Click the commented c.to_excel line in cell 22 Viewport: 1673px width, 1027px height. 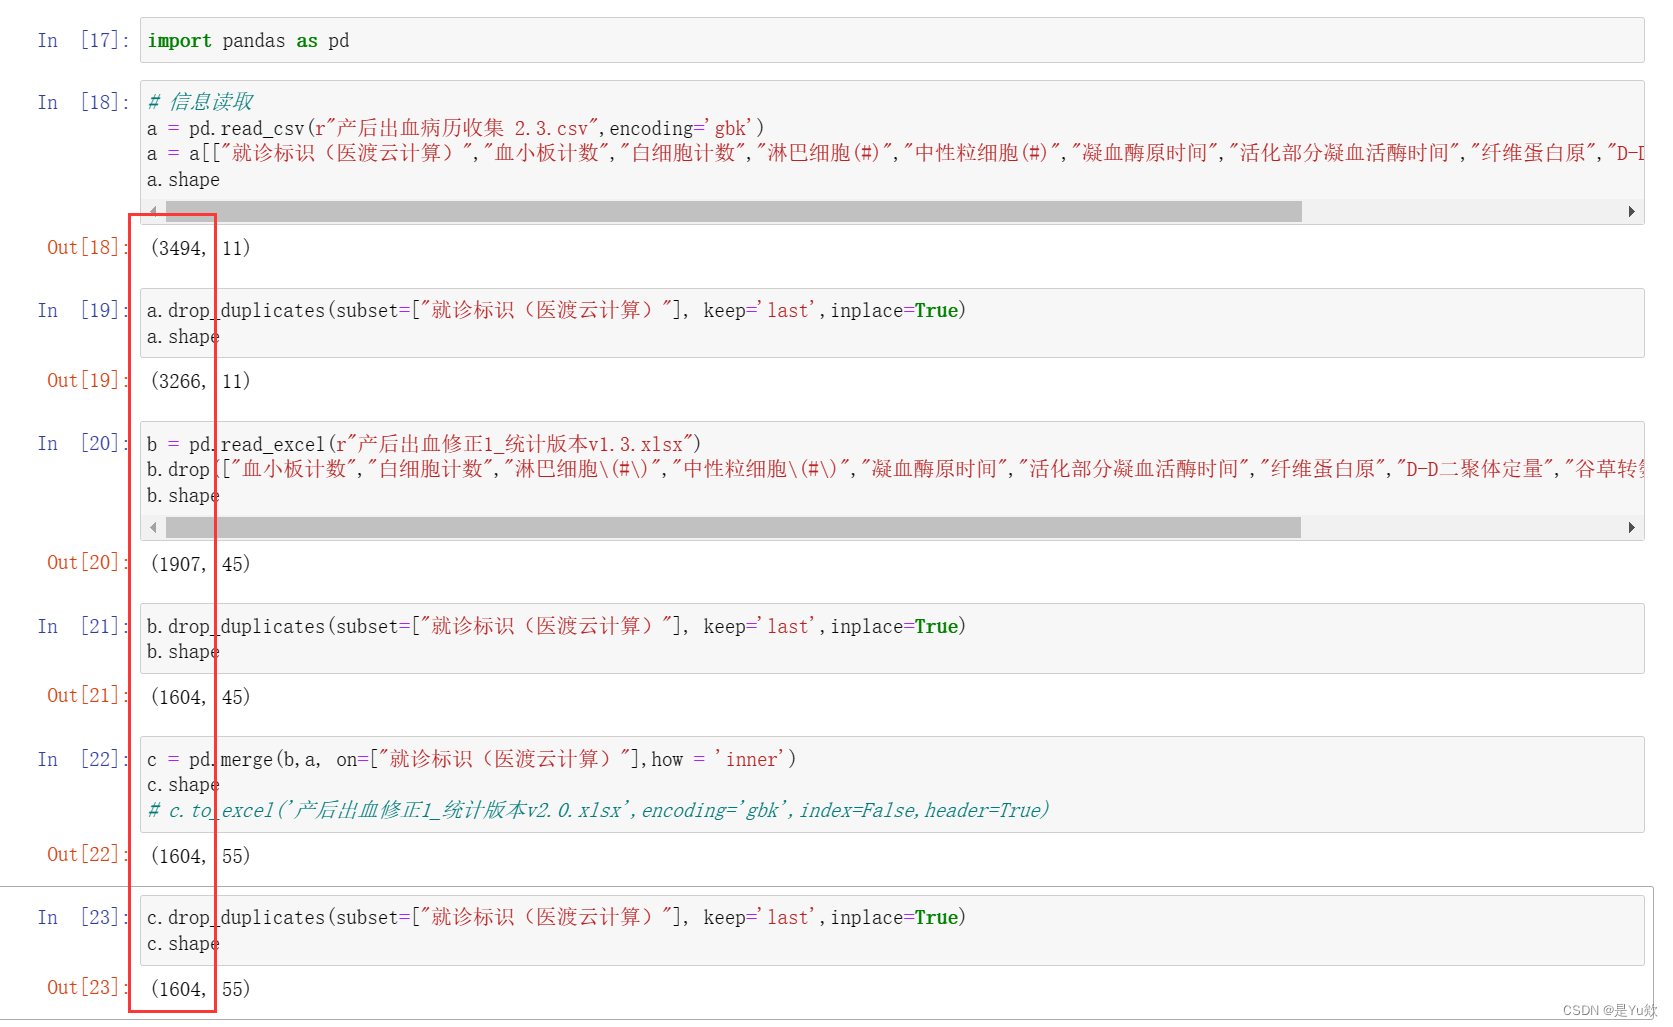tap(598, 810)
